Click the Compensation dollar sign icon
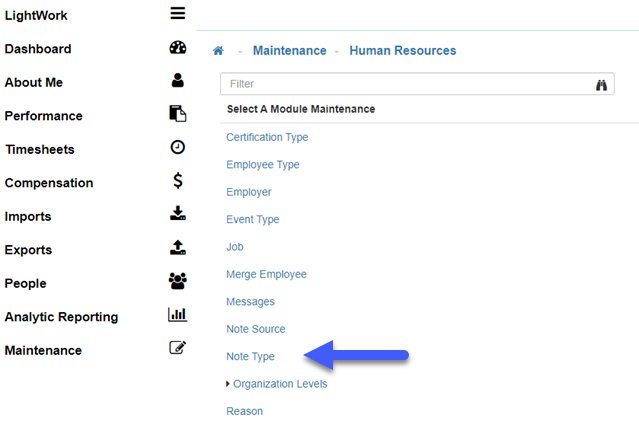Image resolution: width=639 pixels, height=421 pixels. (x=177, y=181)
